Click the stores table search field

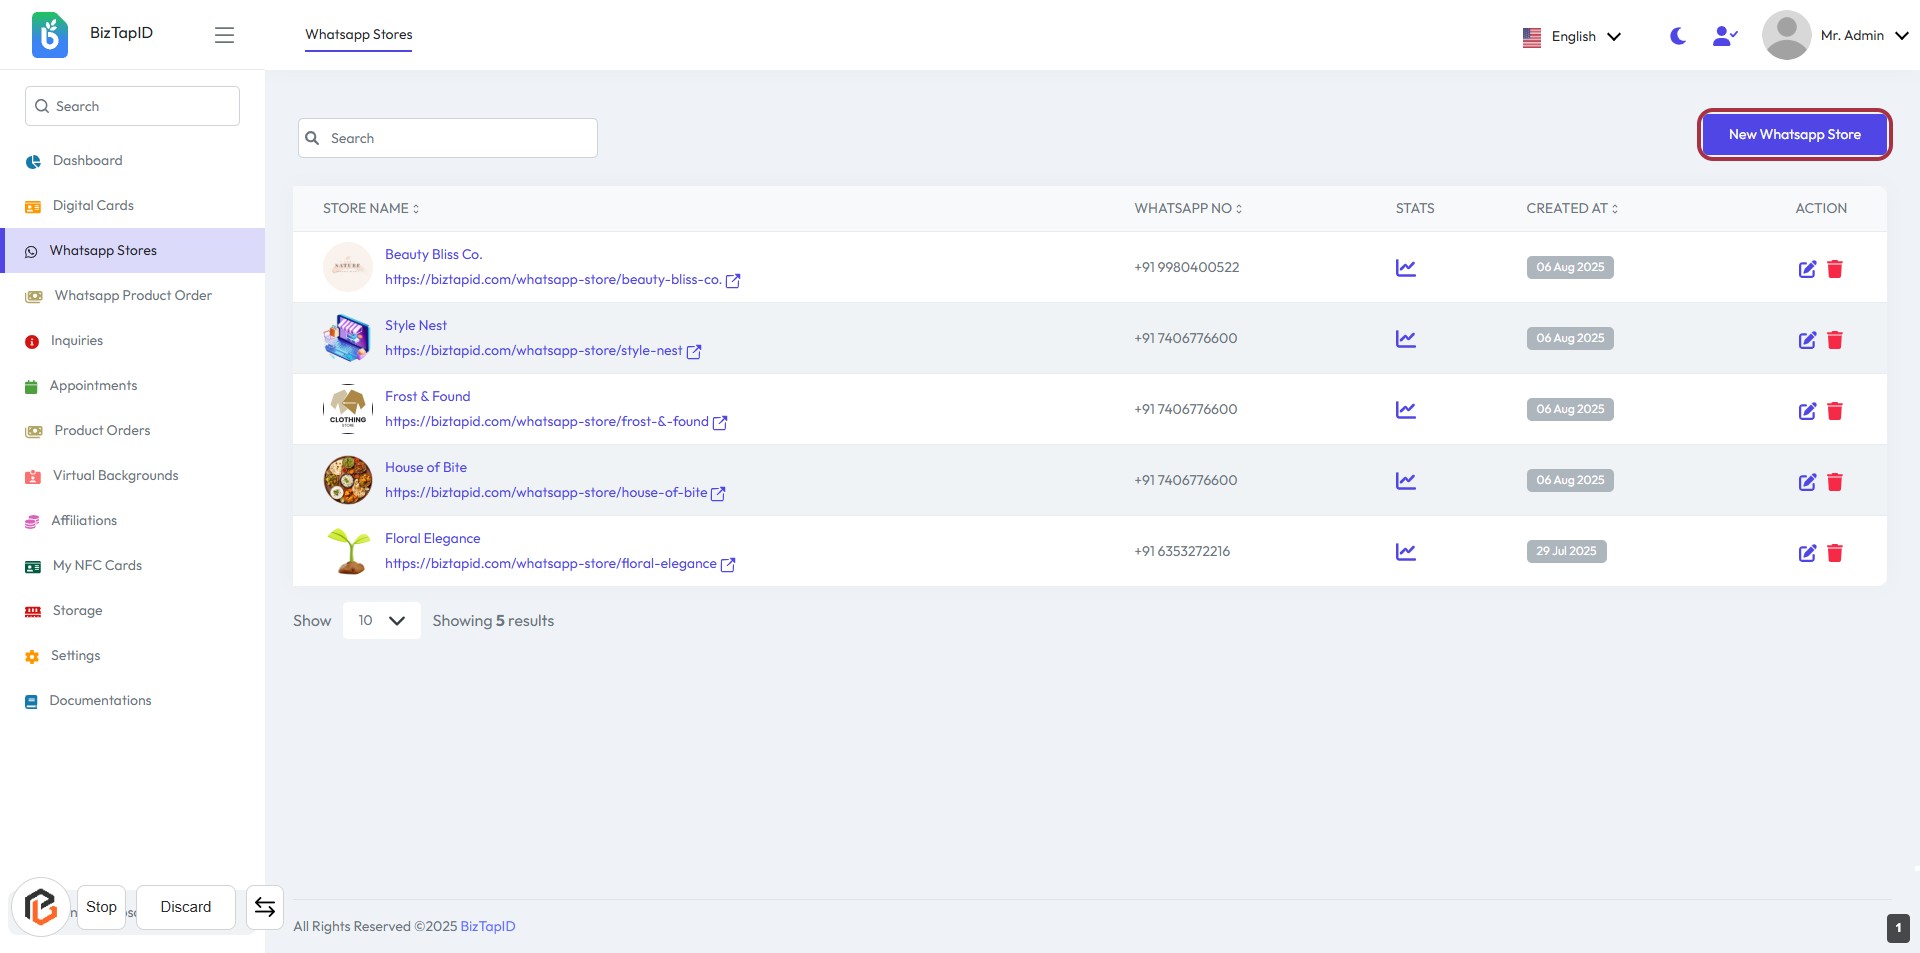[448, 138]
